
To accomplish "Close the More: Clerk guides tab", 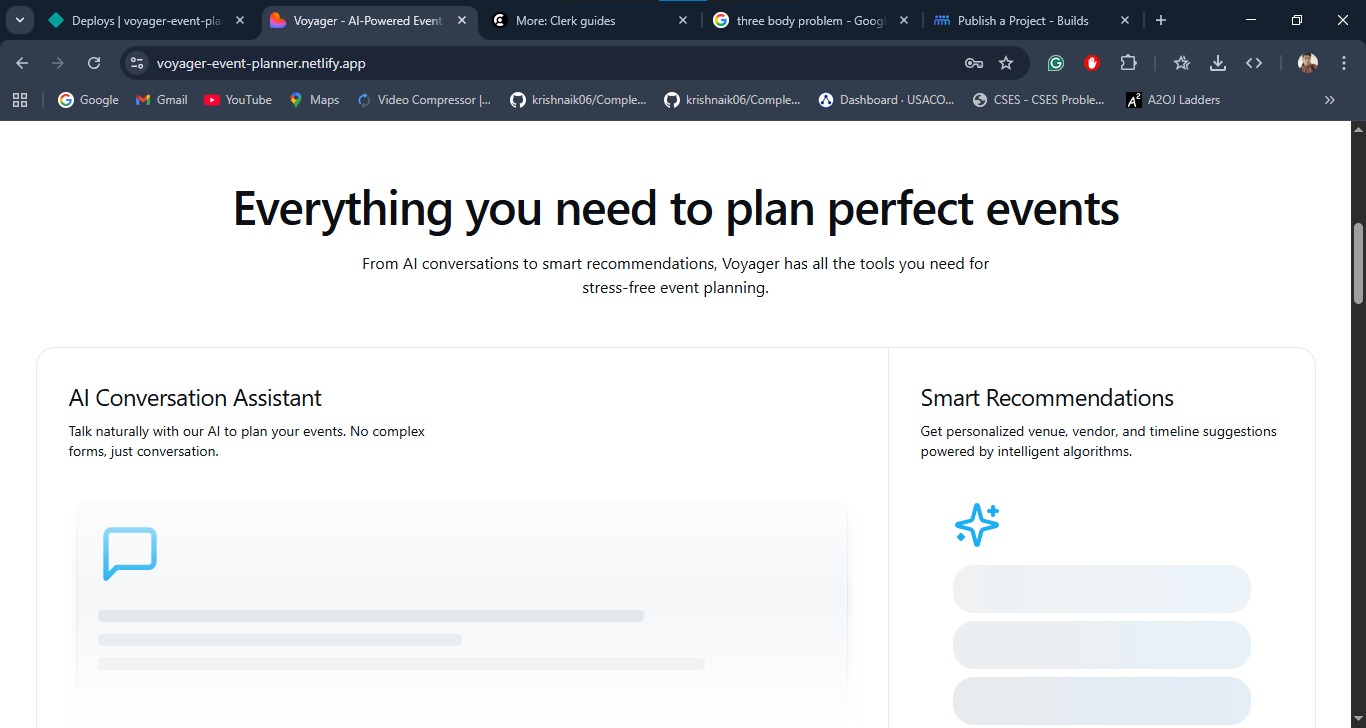I will [683, 20].
